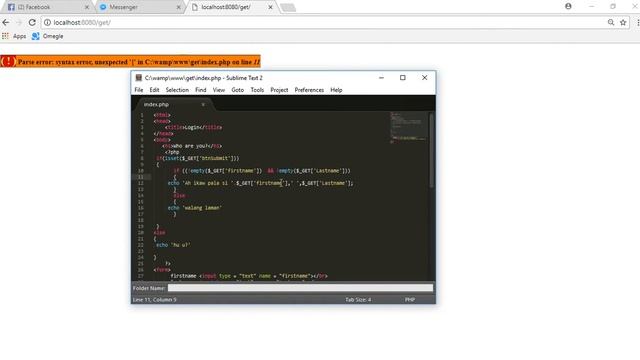Click the 'walang laman' echo line
The width and height of the screenshot is (640, 360).
(x=195, y=208)
